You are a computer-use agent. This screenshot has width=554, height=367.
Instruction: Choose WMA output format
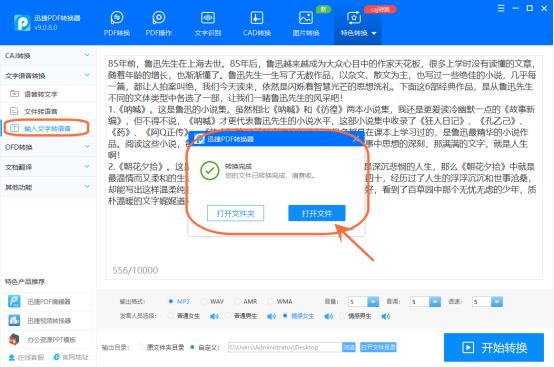tap(280, 301)
